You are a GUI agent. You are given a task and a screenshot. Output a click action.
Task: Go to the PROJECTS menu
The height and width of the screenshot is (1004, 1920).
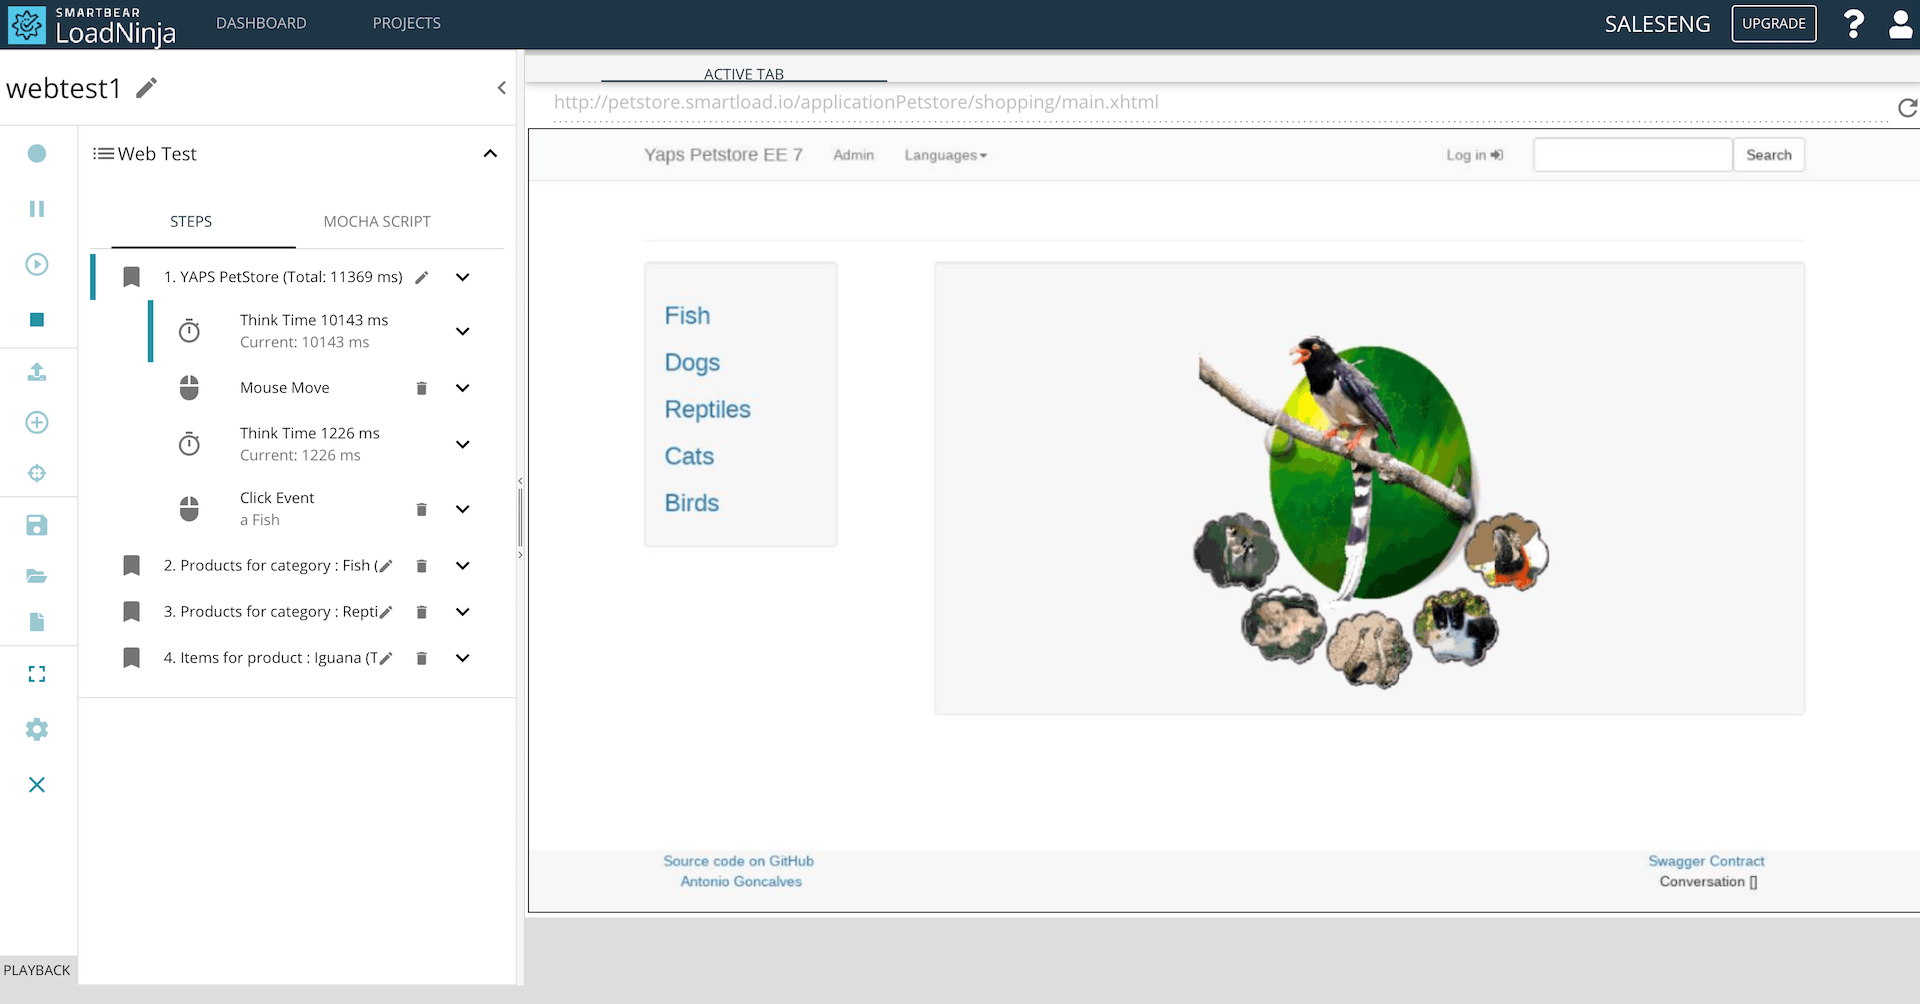pos(406,23)
